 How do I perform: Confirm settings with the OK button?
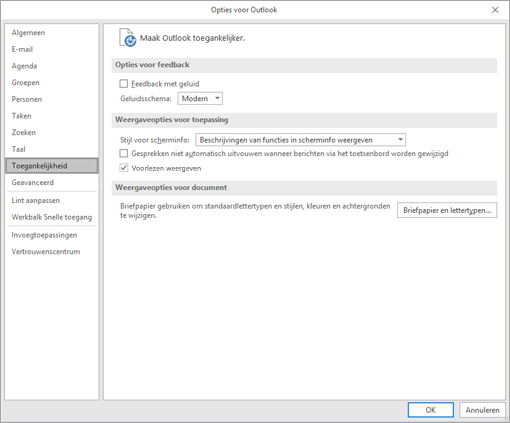(x=431, y=410)
